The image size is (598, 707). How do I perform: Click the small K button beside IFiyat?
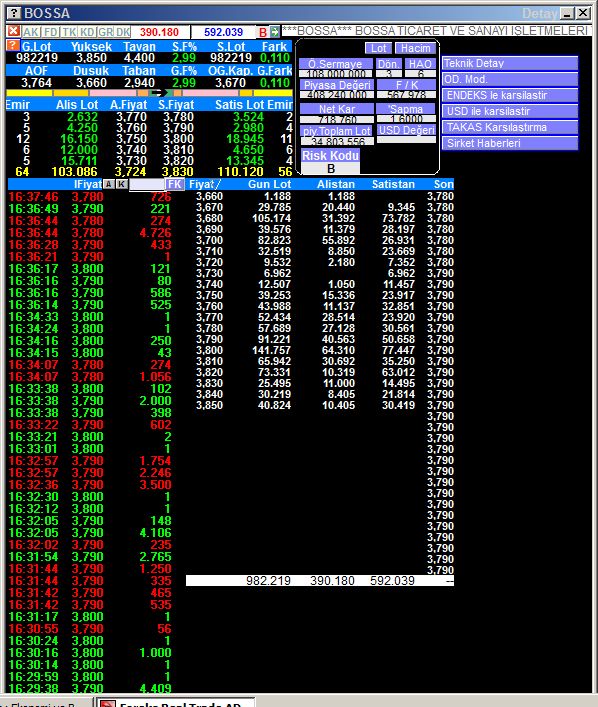pyautogui.click(x=121, y=184)
